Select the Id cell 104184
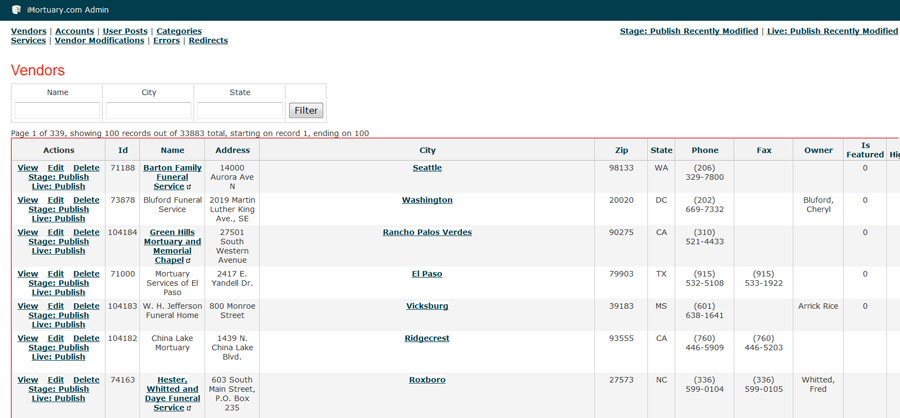This screenshot has height=418, width=900. coord(122,233)
